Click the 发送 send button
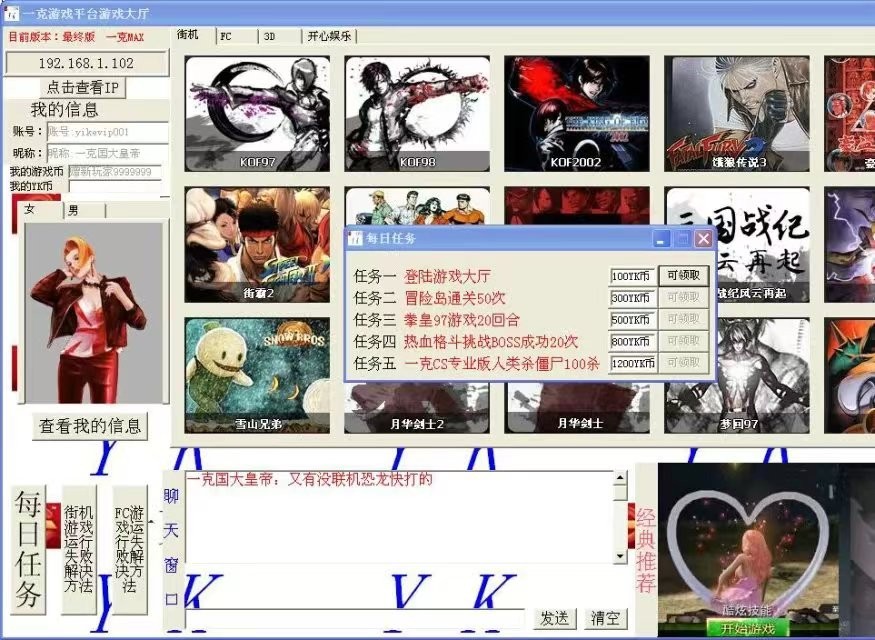Screen dimensions: 875x640 pyautogui.click(x=555, y=618)
